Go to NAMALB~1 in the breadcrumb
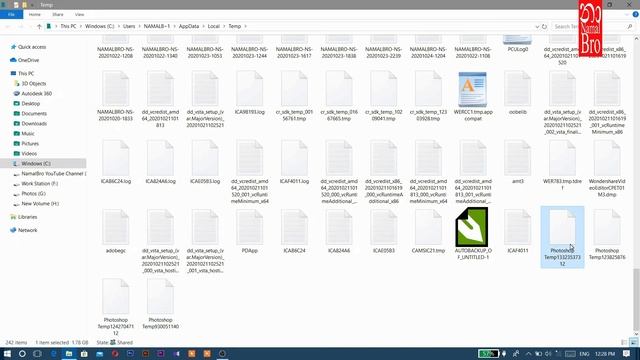This screenshot has width=640, height=360. [157, 26]
